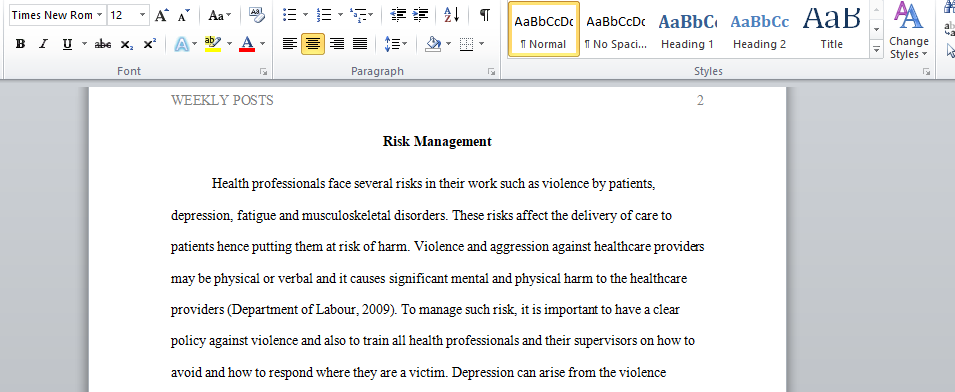Open the font size combo box

[x=128, y=15]
